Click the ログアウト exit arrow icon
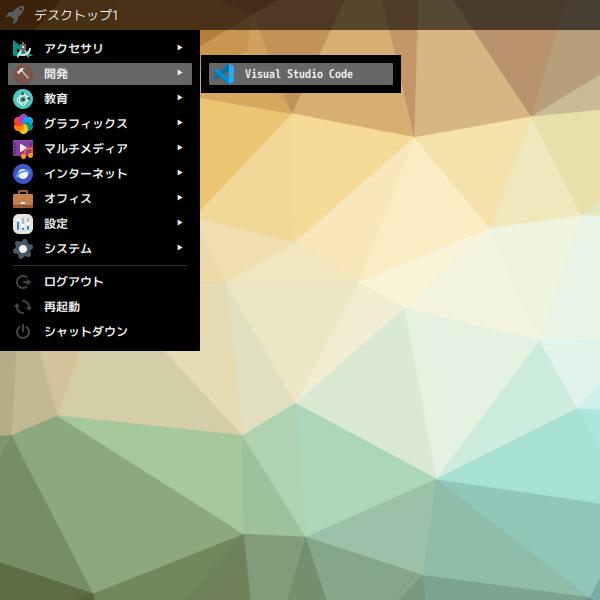This screenshot has width=600, height=600. 23,282
